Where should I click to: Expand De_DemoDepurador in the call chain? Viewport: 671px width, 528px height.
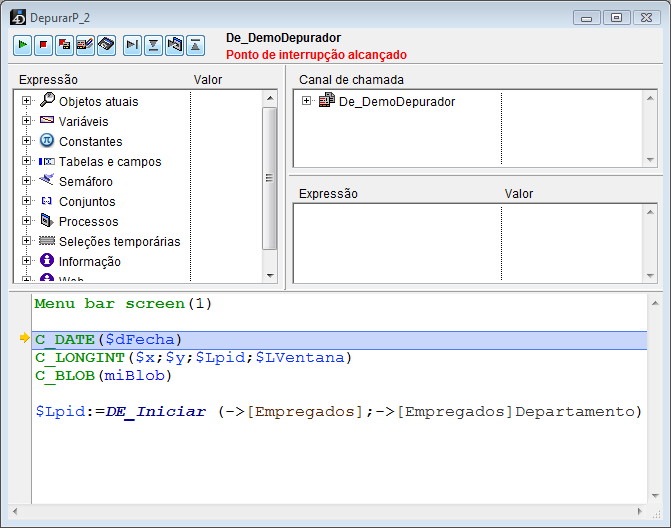306,101
